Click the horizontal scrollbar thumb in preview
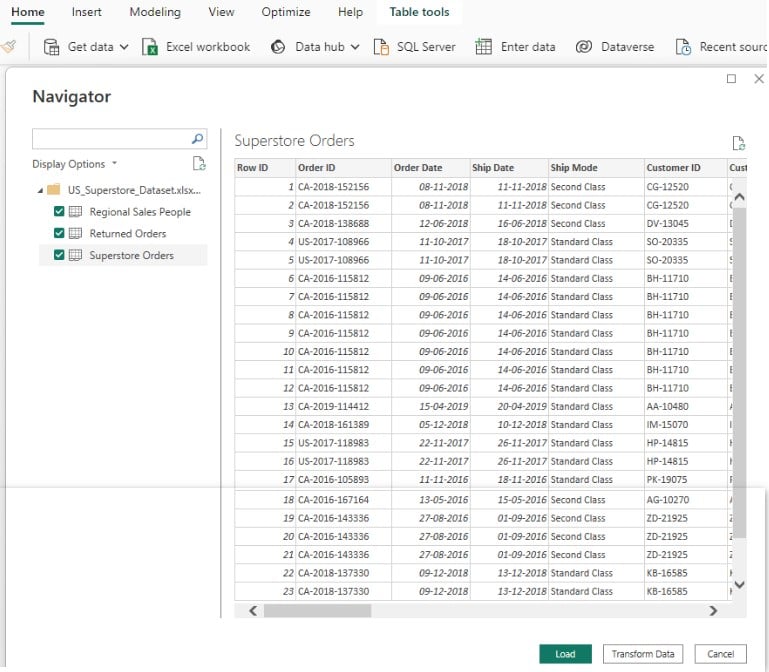This screenshot has width=769, height=672. point(317,611)
